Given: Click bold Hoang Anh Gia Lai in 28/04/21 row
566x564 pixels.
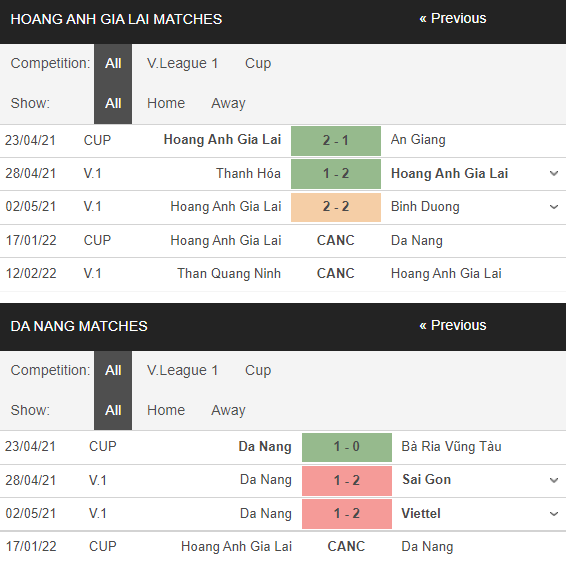Looking at the screenshot, I should [x=449, y=174].
